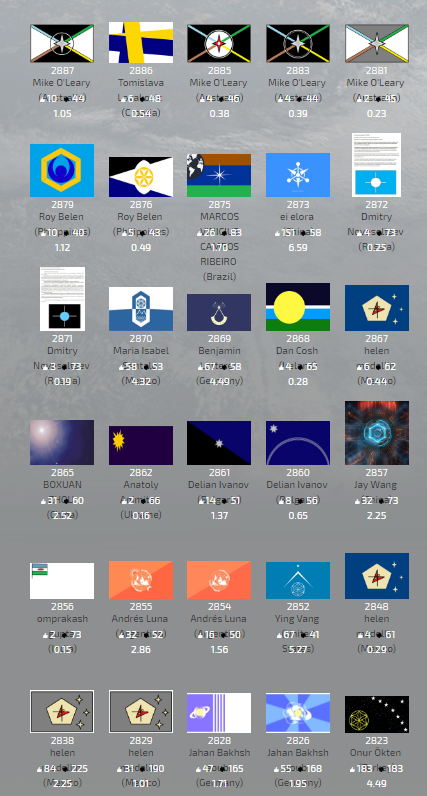Image resolution: width=427 pixels, height=796 pixels.
Task: Click the name omprakash under flag 2856
Action: (x=62, y=619)
